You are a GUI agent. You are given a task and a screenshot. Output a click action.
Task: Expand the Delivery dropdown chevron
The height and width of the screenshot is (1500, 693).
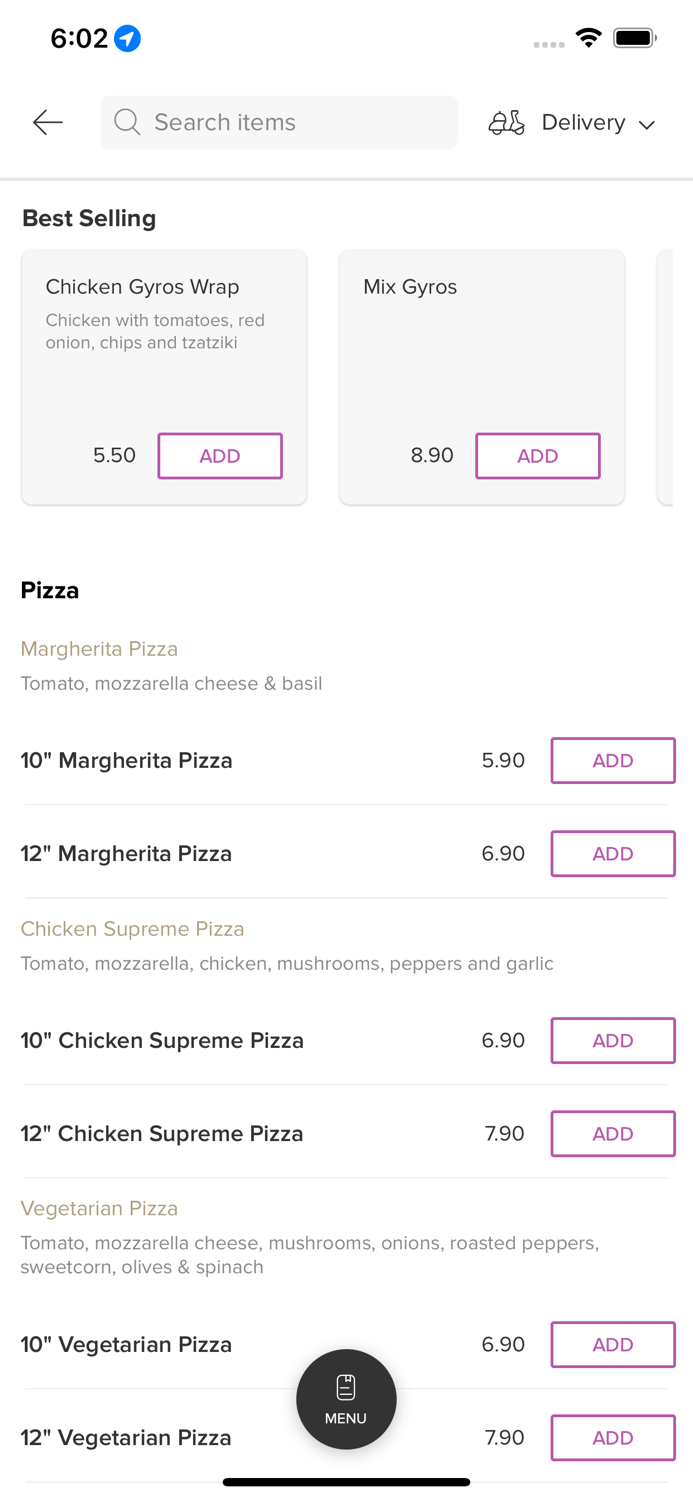point(647,124)
